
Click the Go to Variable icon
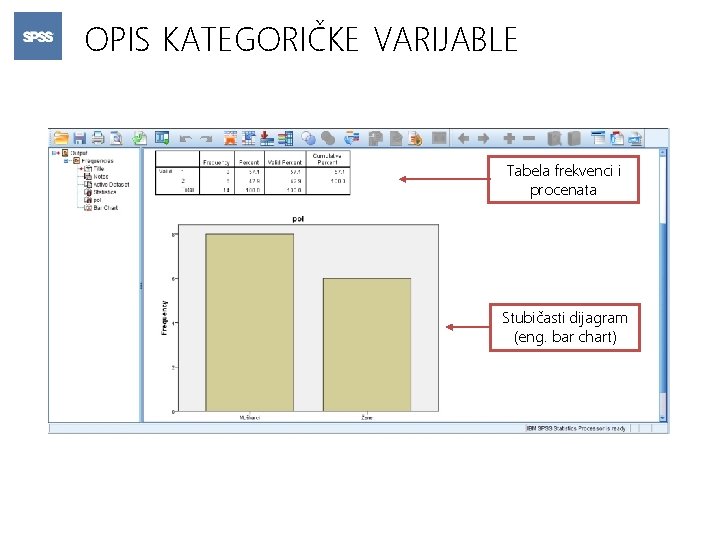[x=267, y=138]
